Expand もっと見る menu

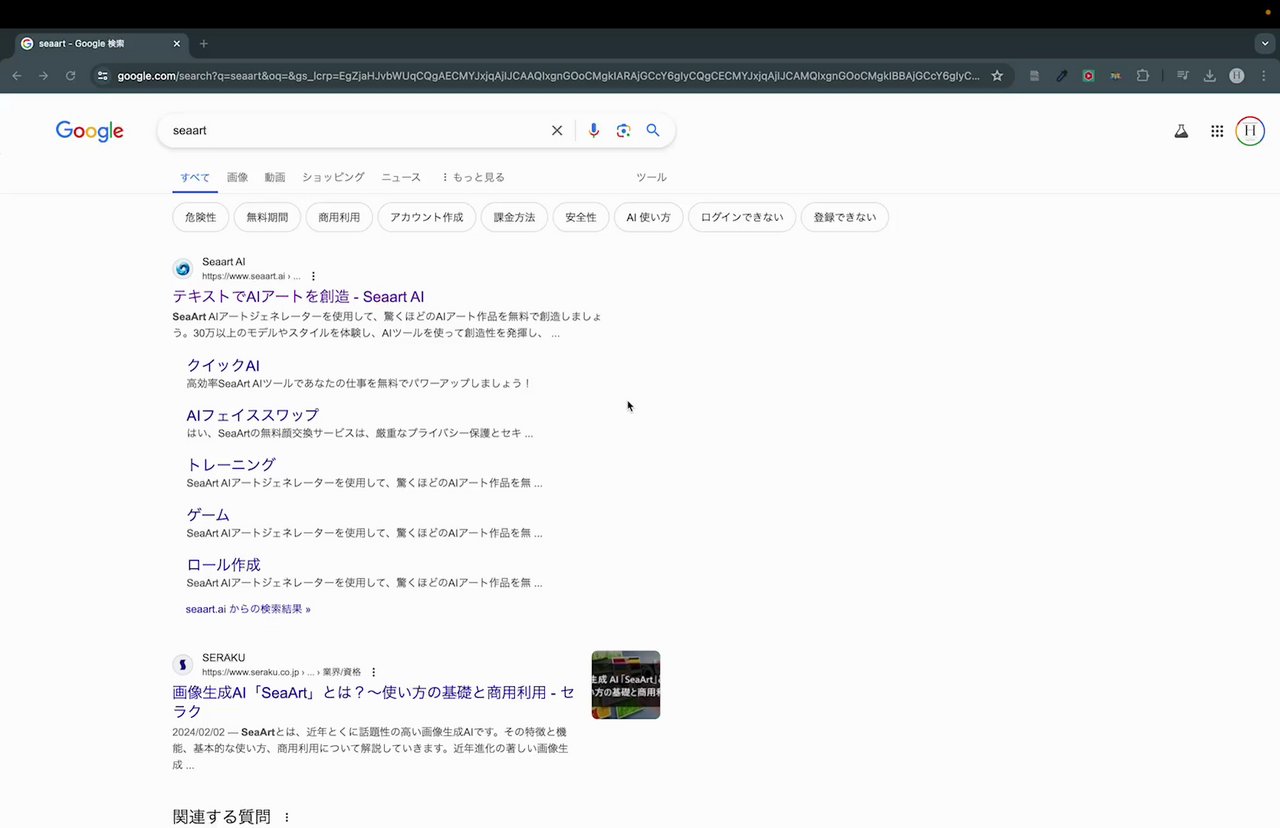tap(473, 177)
